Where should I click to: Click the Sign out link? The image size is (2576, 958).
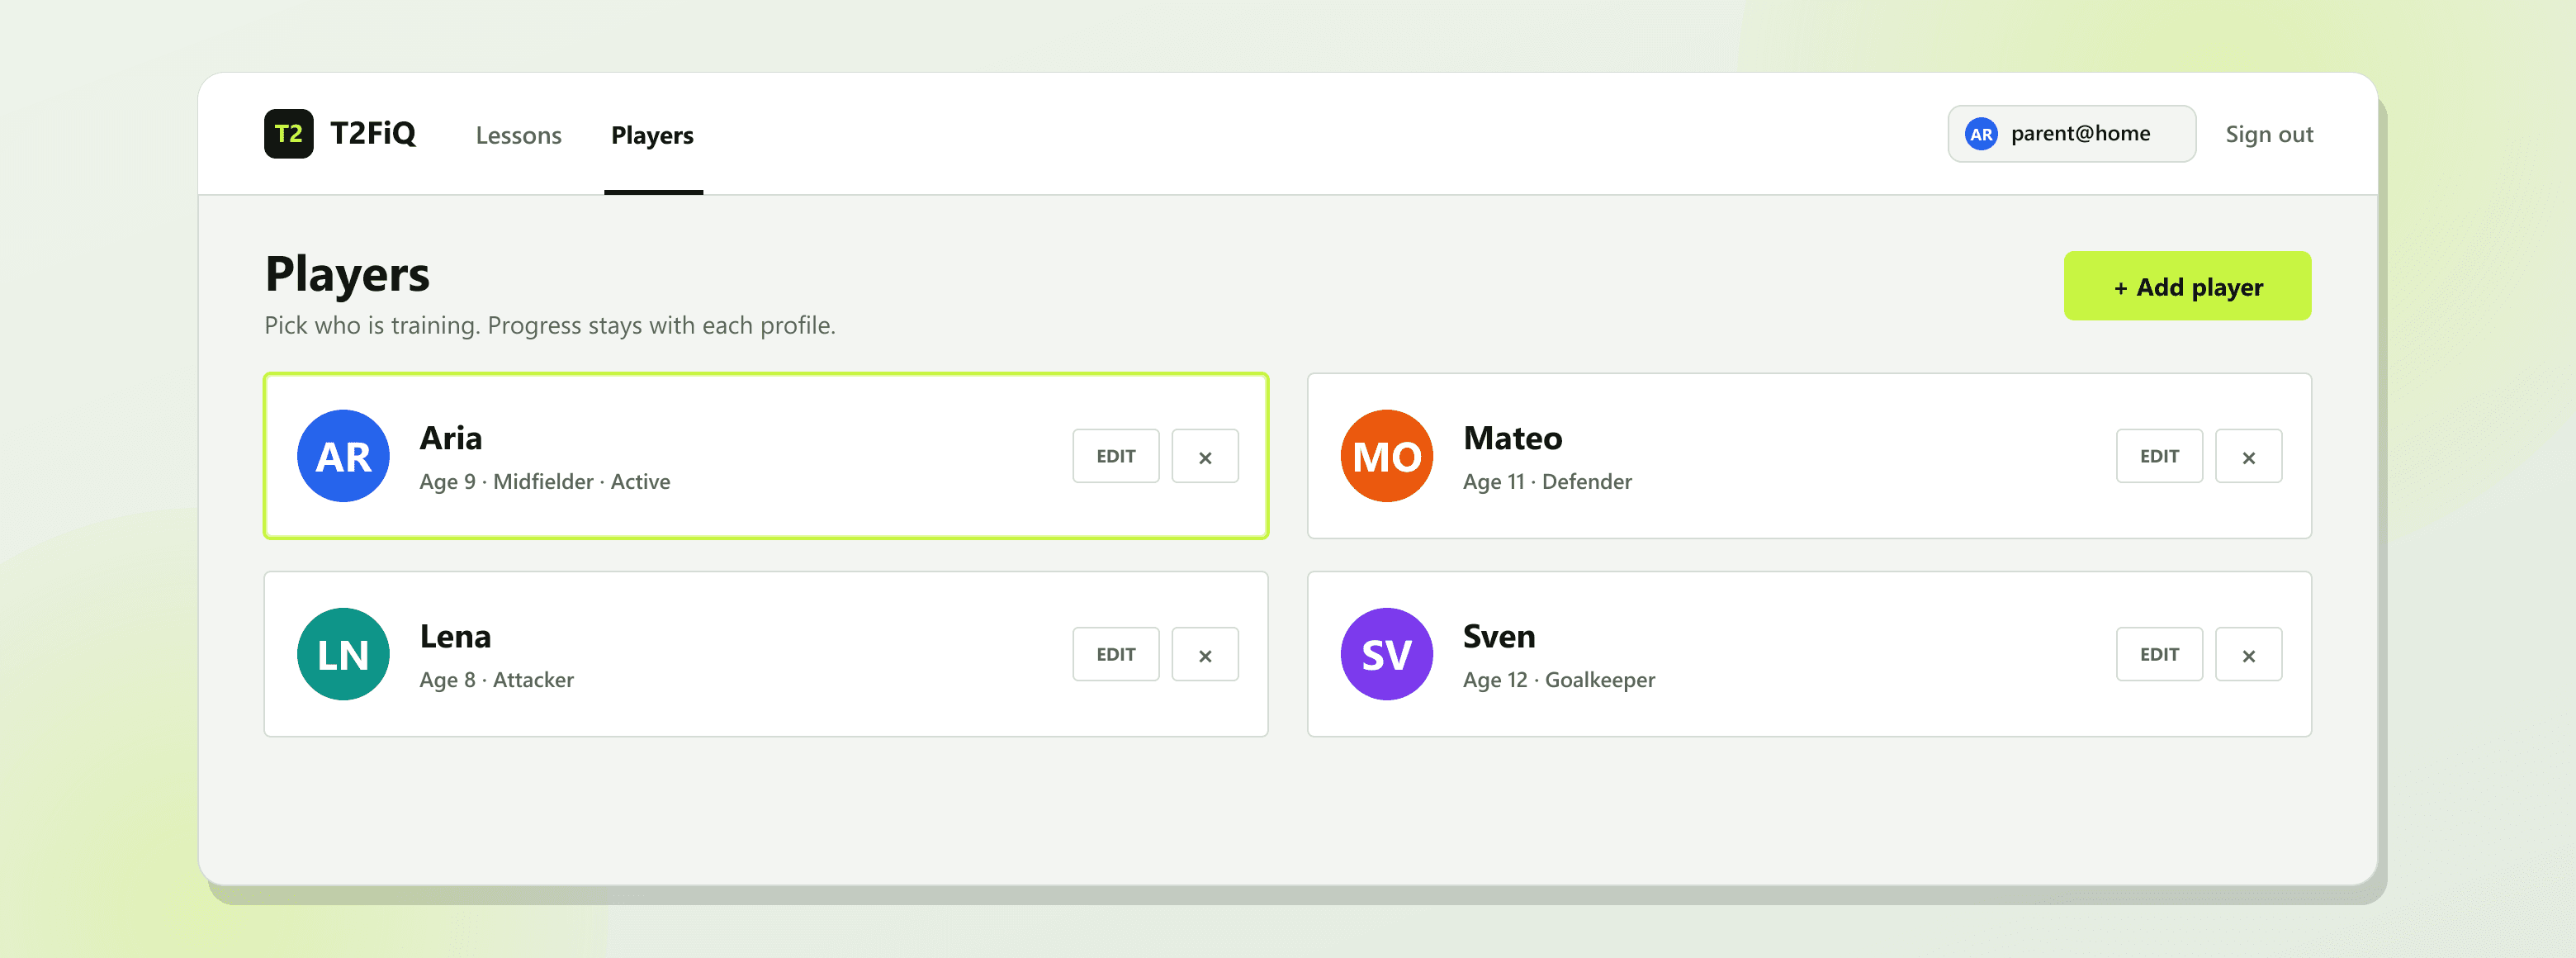coord(2269,134)
